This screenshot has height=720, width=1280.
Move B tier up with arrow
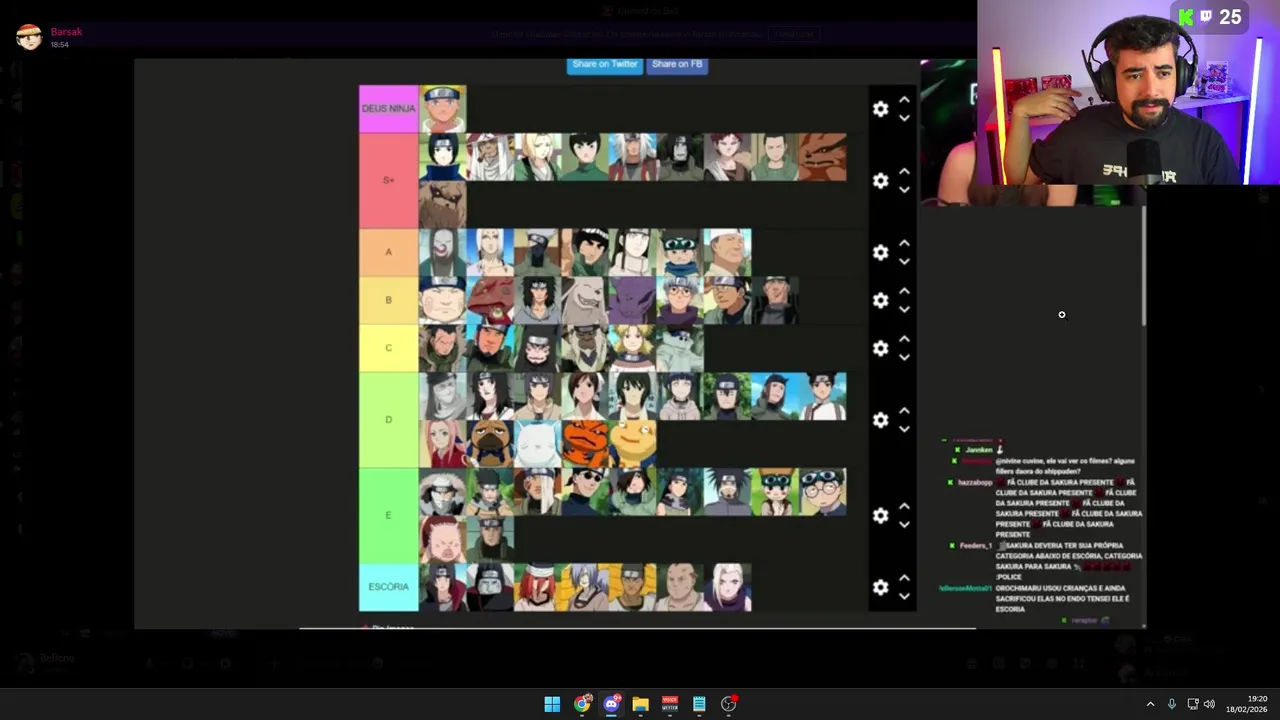coord(904,291)
